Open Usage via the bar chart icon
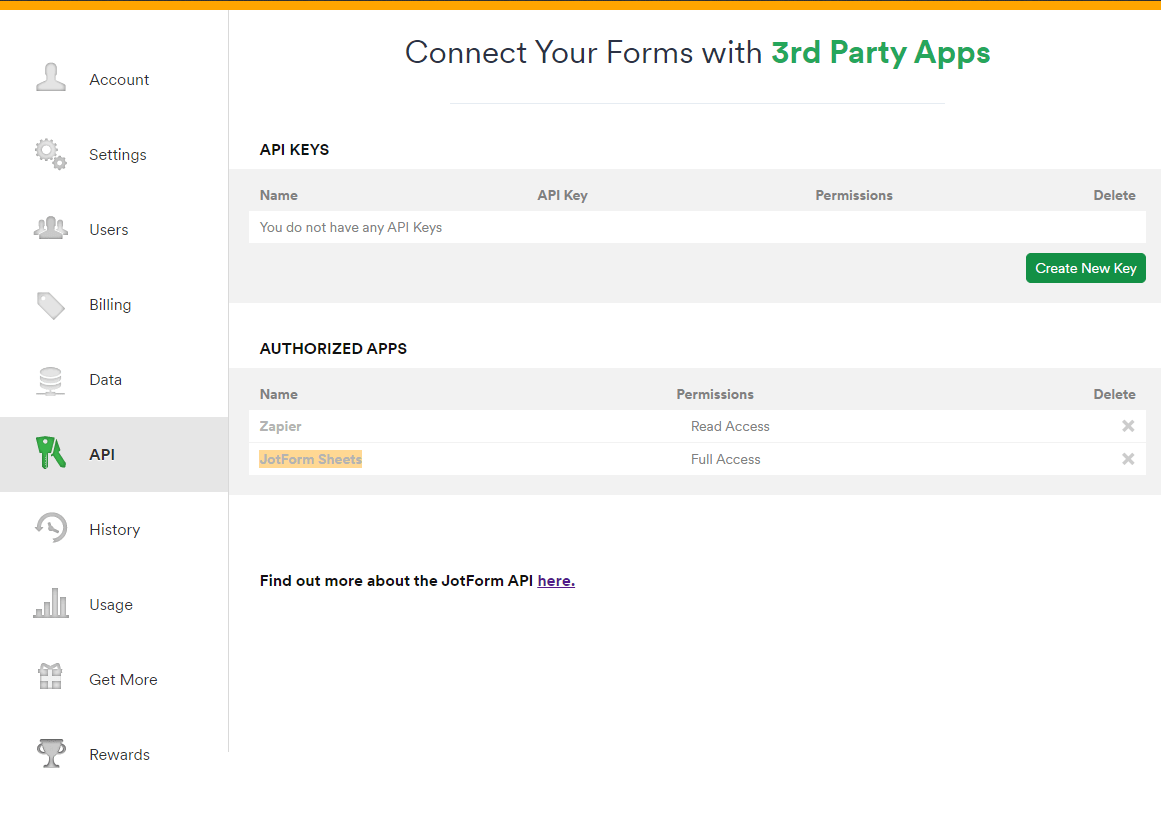 (51, 603)
